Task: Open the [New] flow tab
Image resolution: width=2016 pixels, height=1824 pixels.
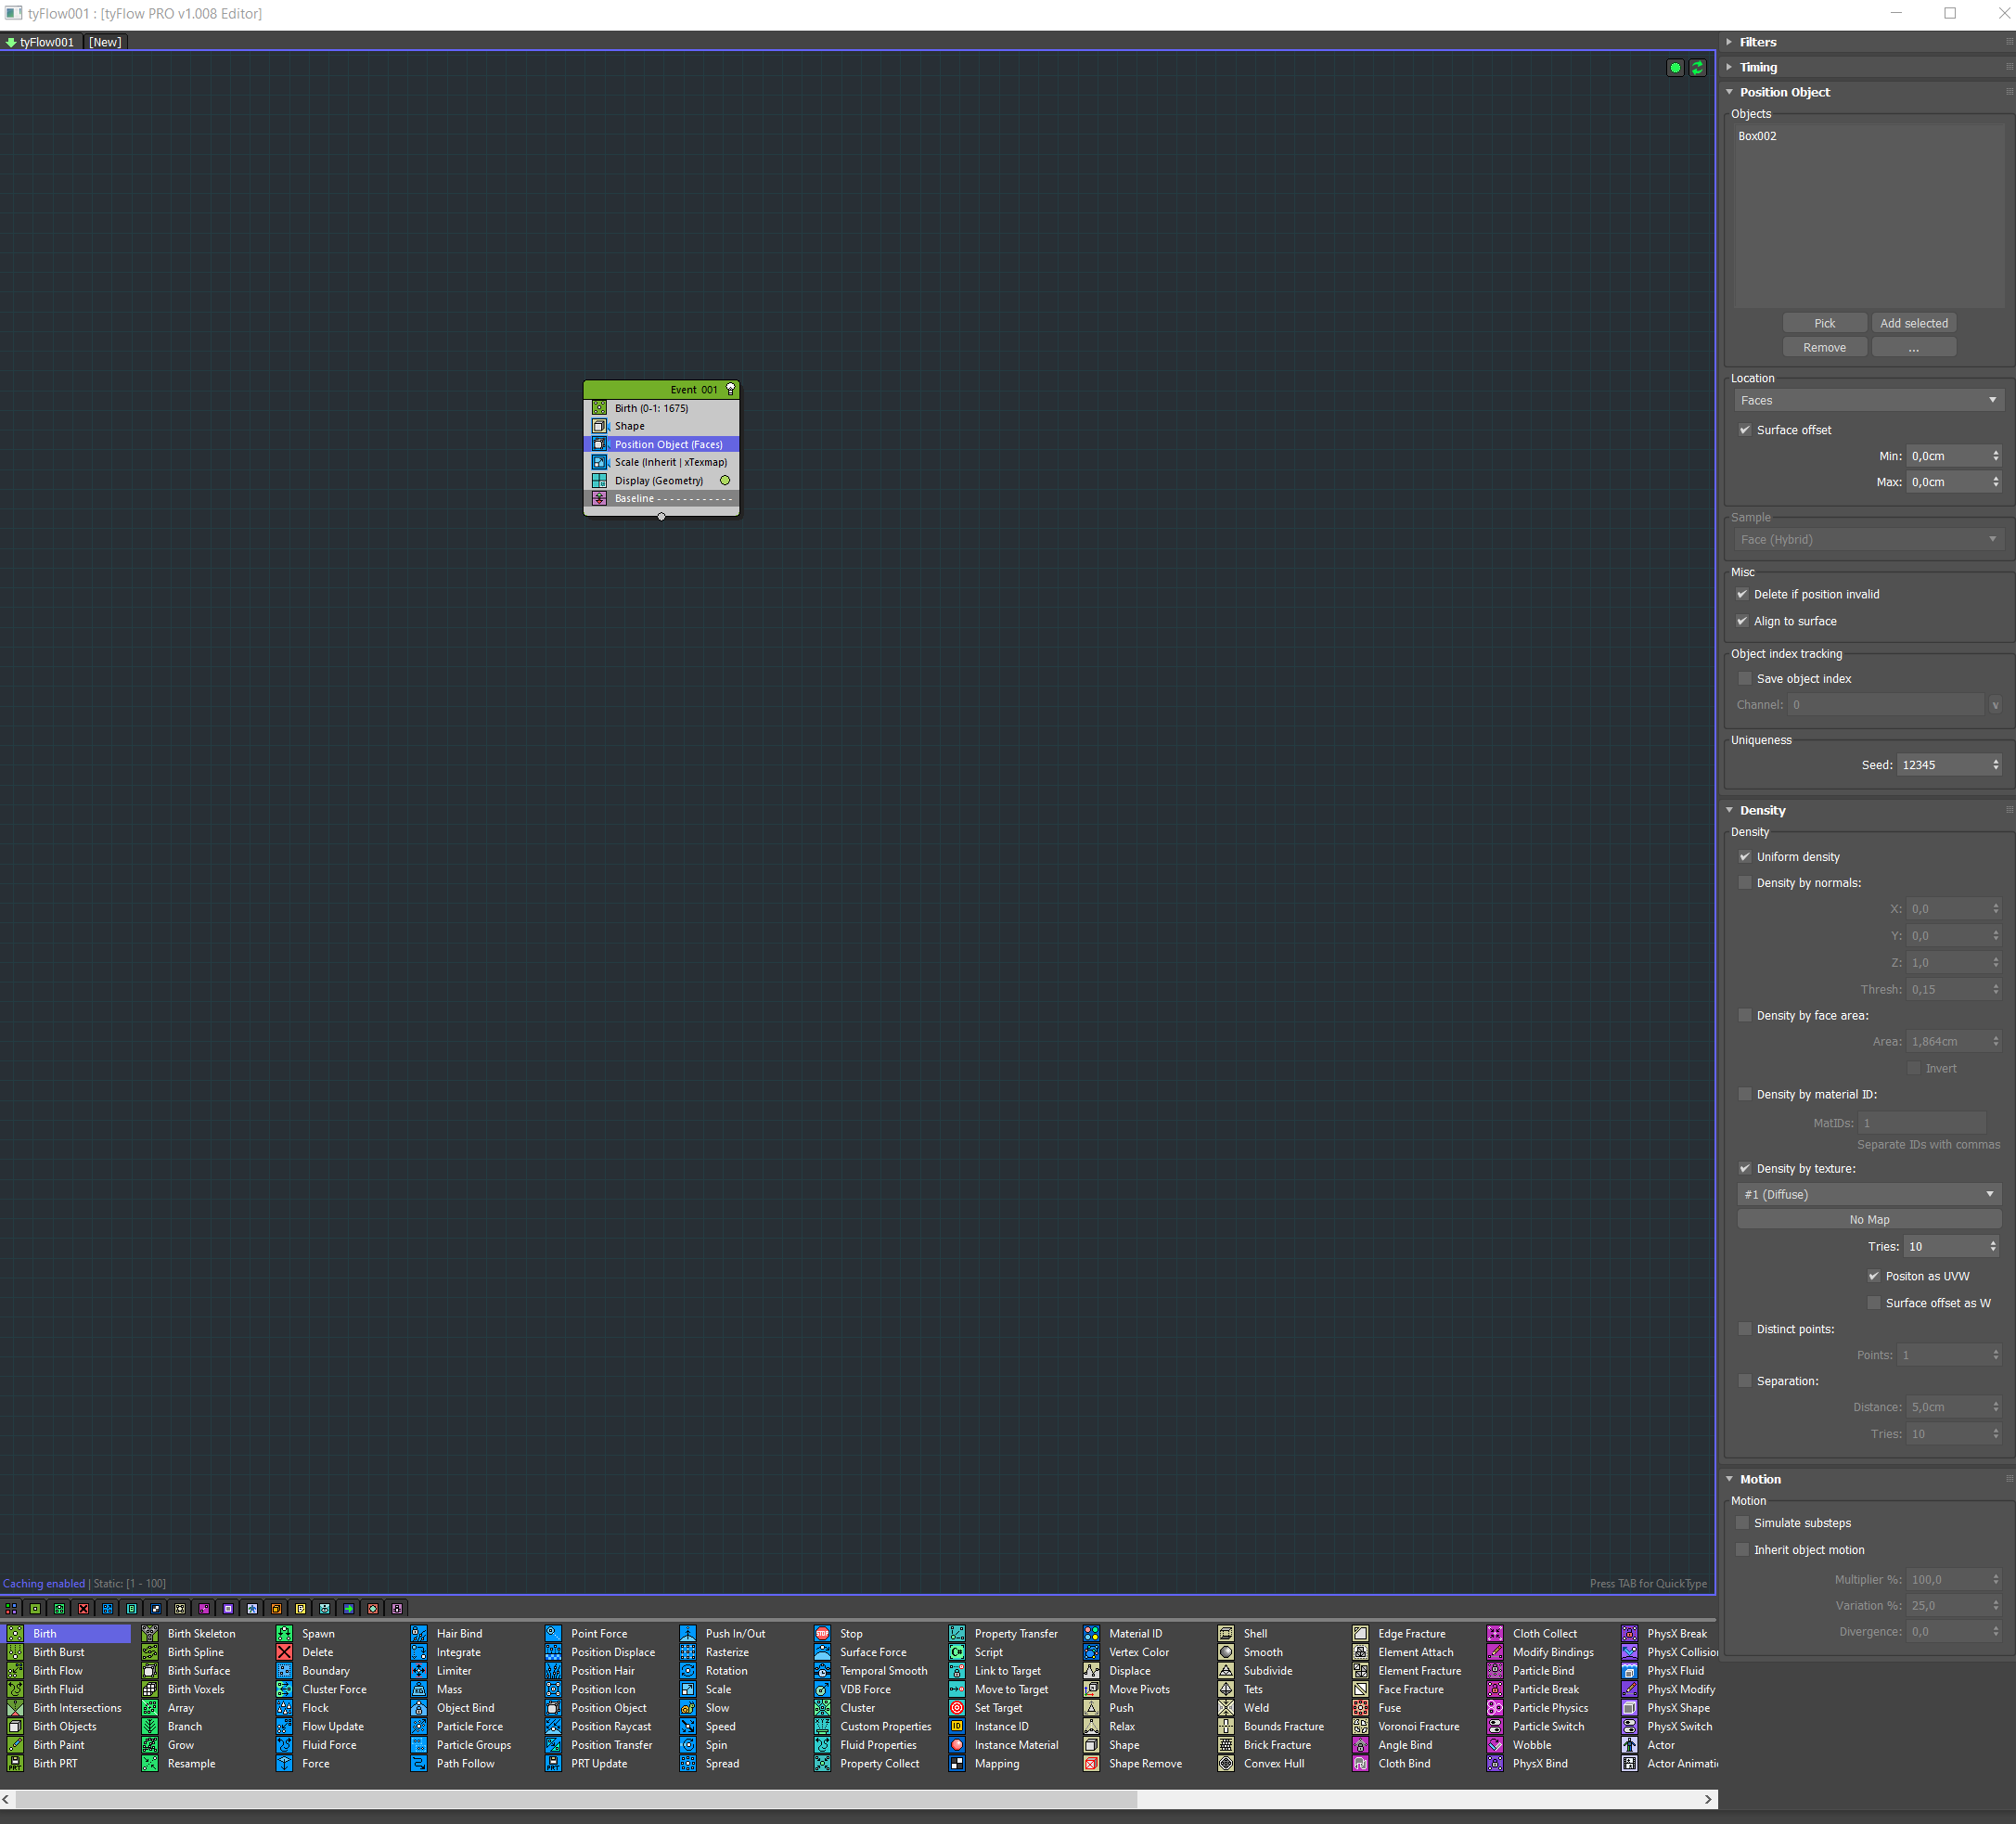Action: point(105,42)
